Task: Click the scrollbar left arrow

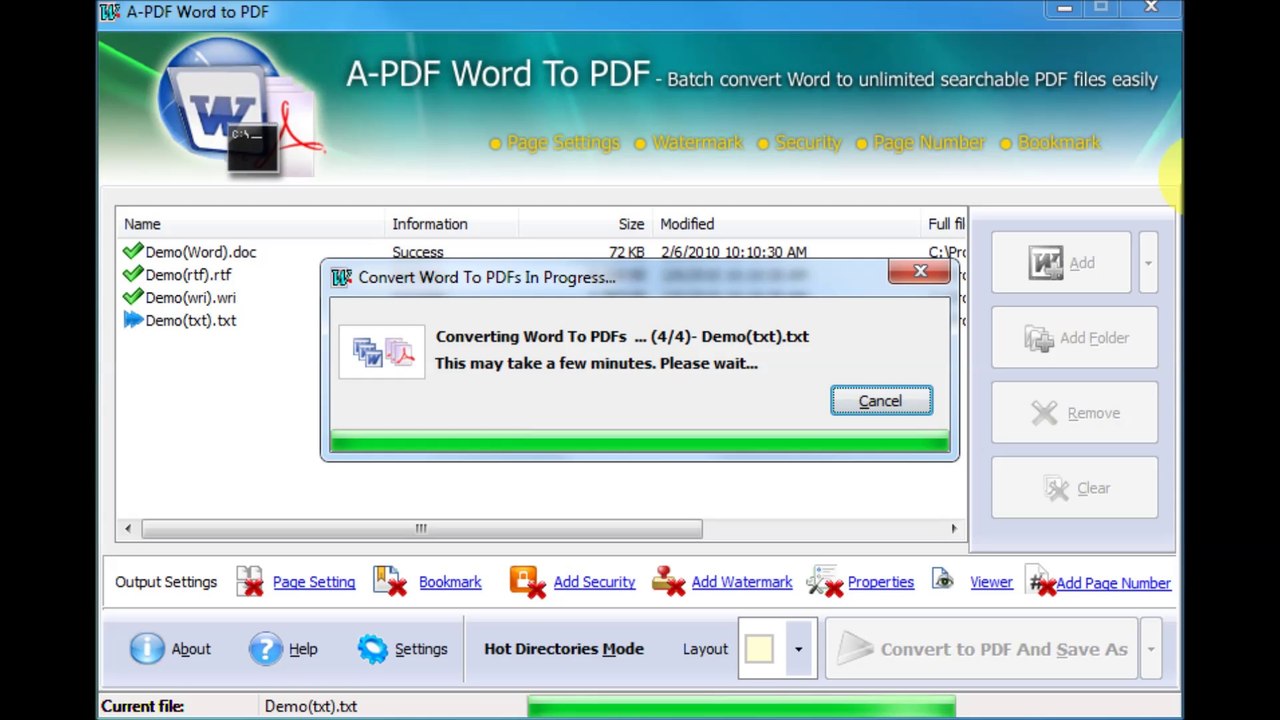Action: pyautogui.click(x=127, y=528)
